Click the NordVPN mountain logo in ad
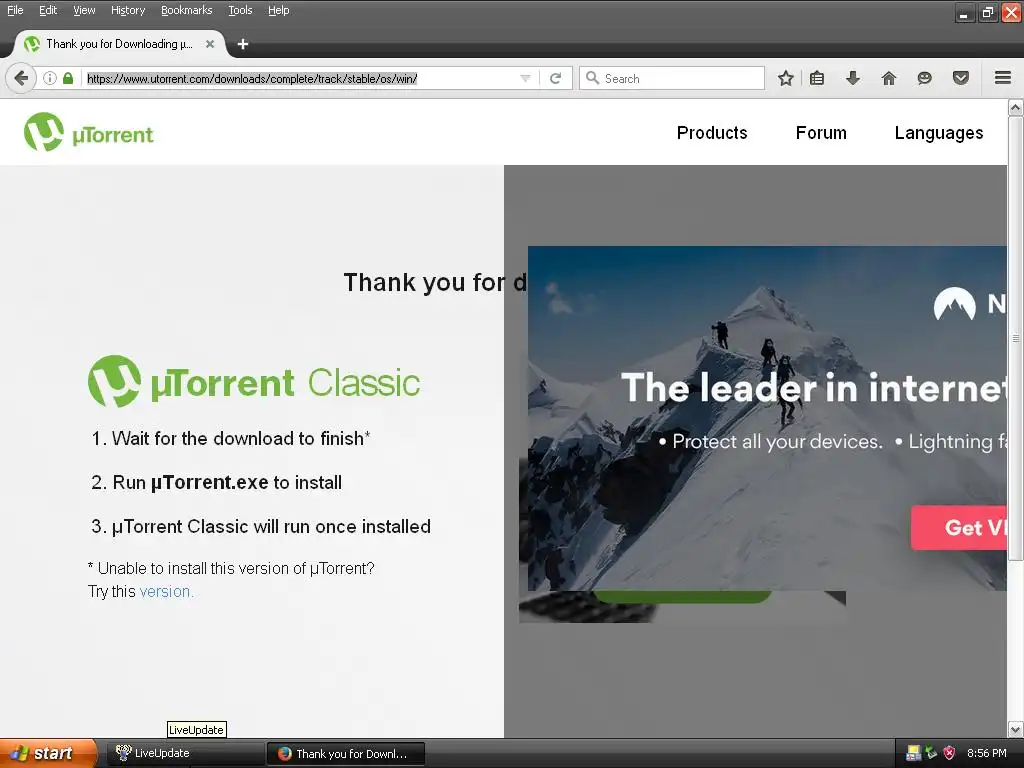 pyautogui.click(x=954, y=304)
